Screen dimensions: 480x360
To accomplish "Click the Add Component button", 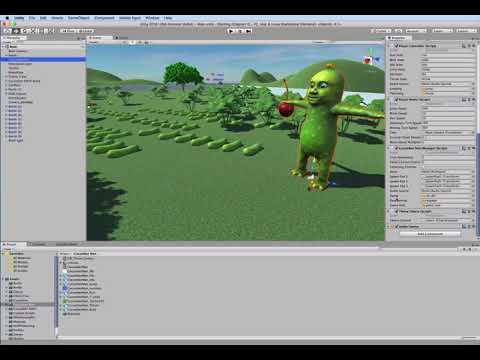I will 430,234.
